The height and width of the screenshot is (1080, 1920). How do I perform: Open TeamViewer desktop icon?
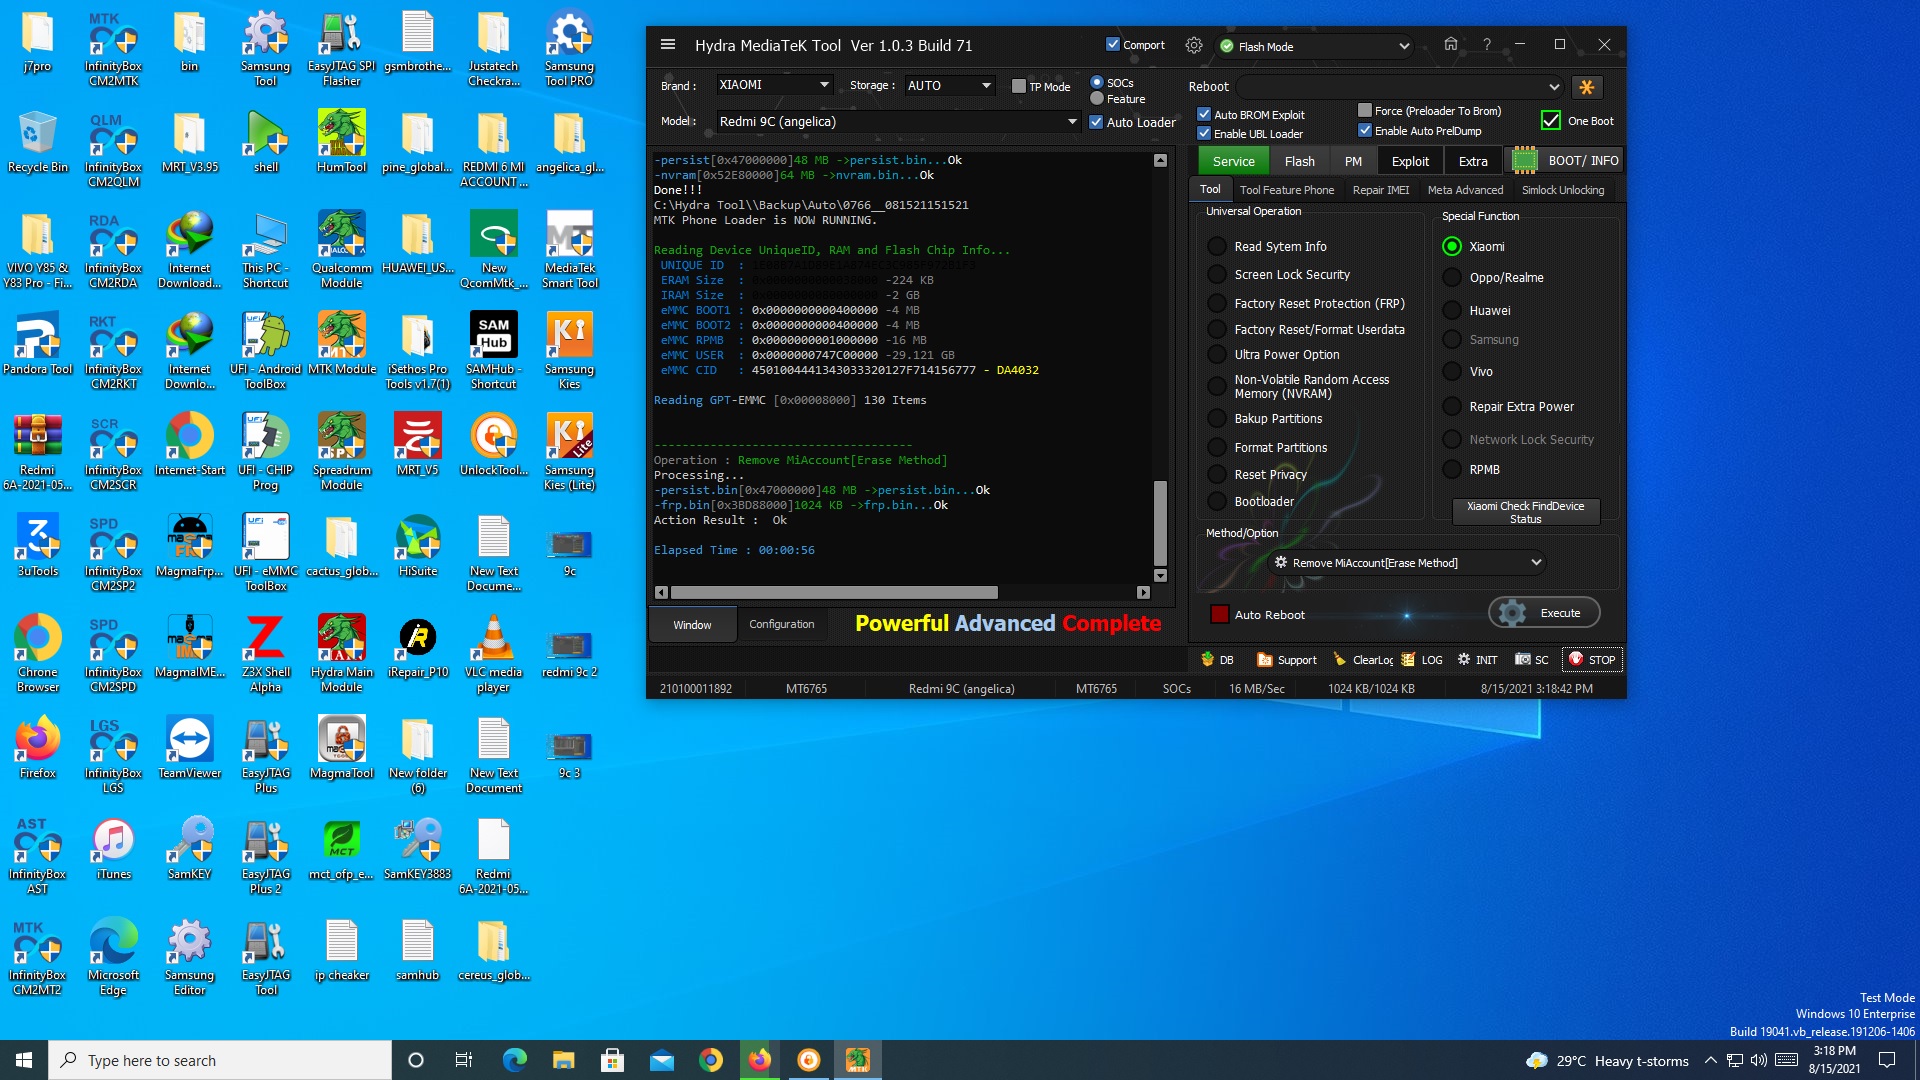click(189, 747)
